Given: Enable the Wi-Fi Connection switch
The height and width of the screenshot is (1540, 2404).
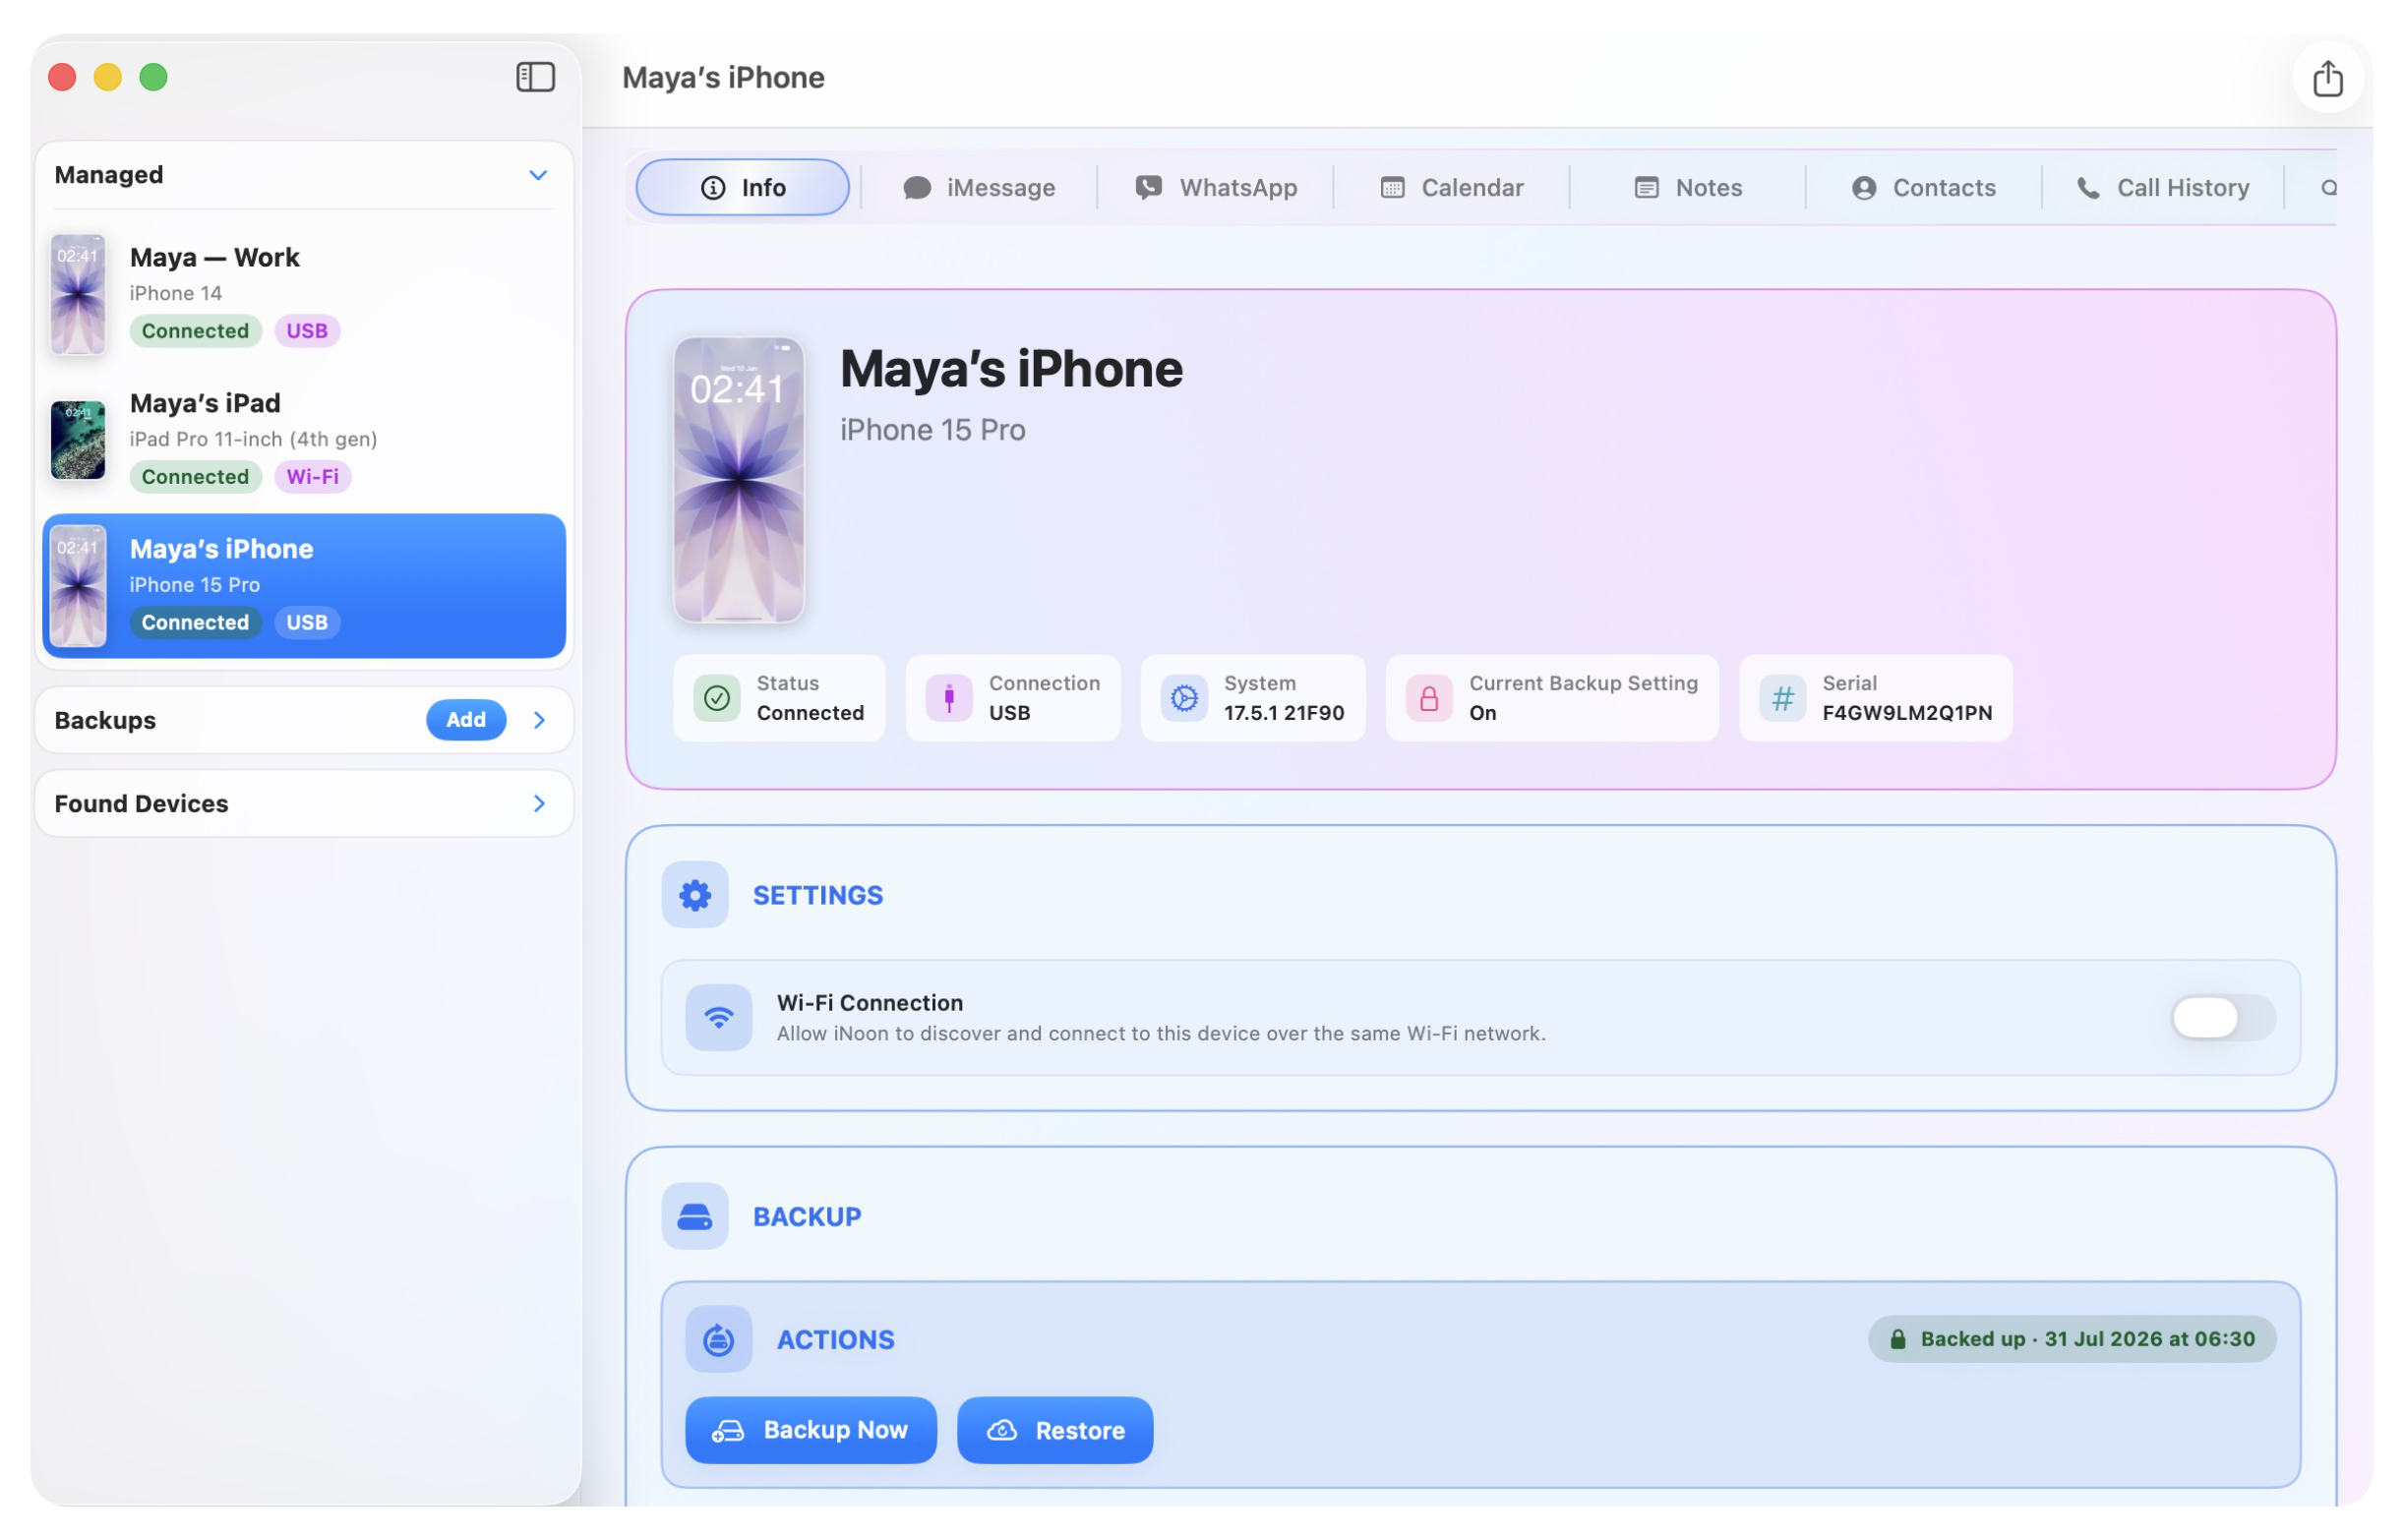Looking at the screenshot, I should 2222,1017.
